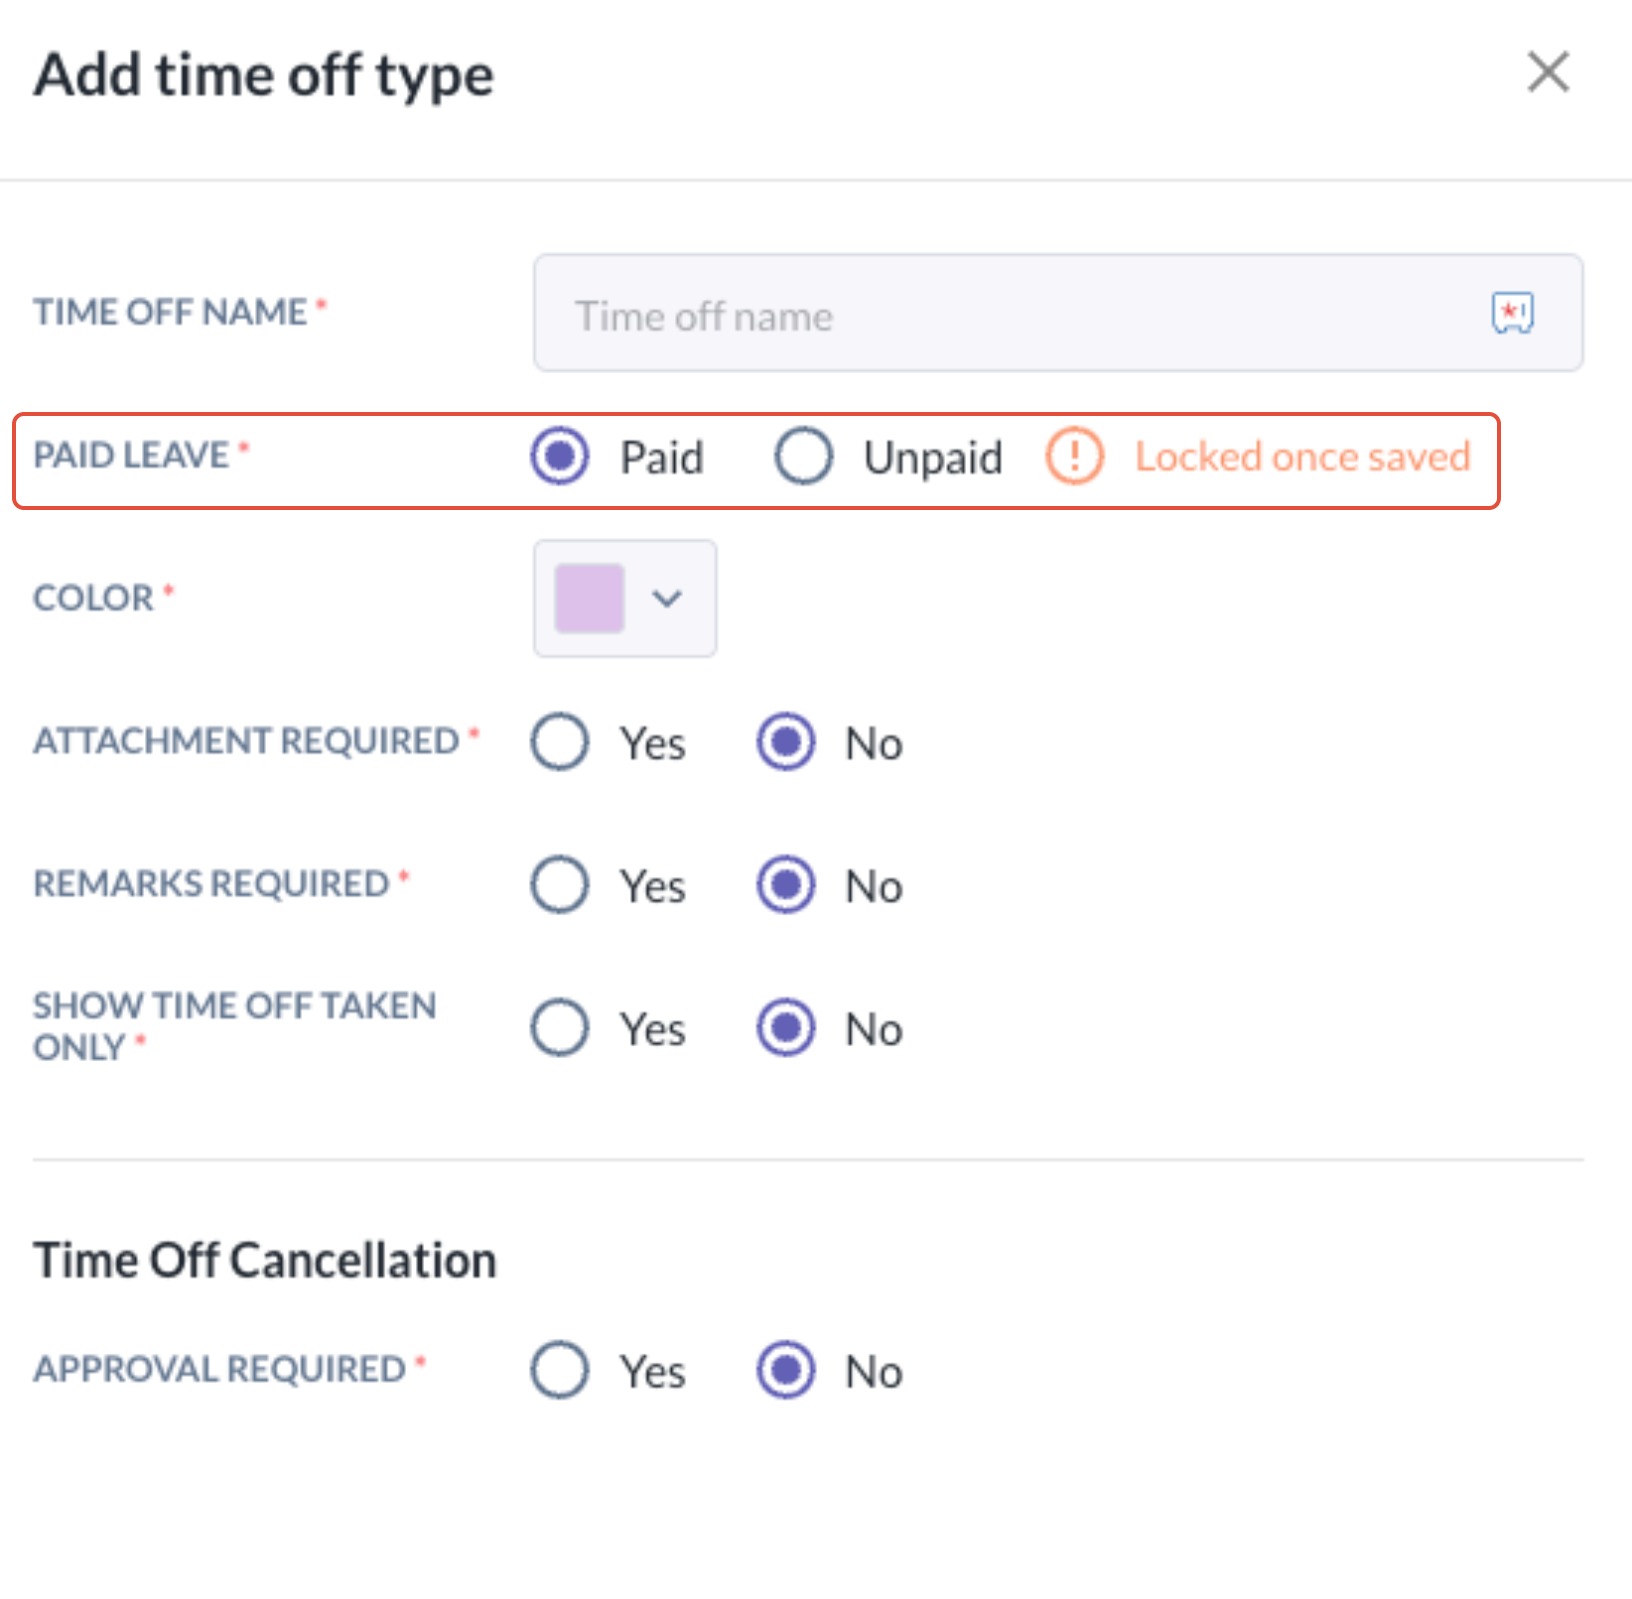Select the Paid radio button
The image size is (1632, 1599).
pos(560,456)
